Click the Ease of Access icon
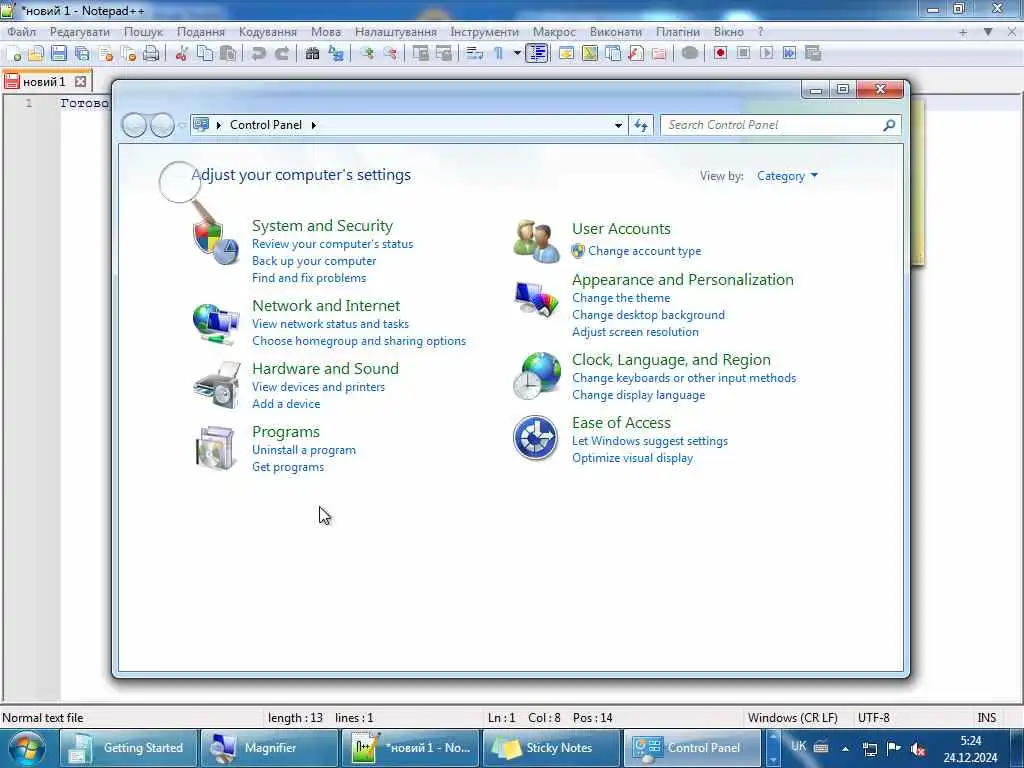The image size is (1024, 768). pyautogui.click(x=536, y=438)
